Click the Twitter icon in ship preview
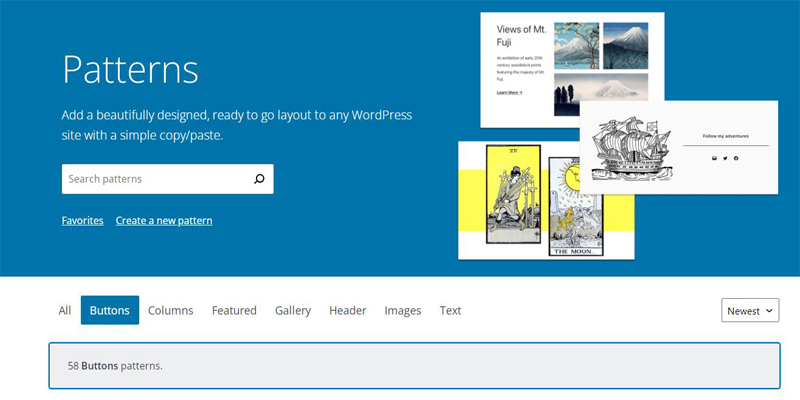The image size is (800, 400). (725, 158)
